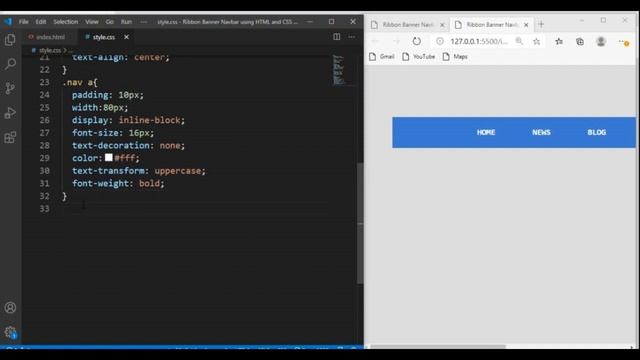Open browser Collections icon
The image size is (640, 360).
(580, 41)
